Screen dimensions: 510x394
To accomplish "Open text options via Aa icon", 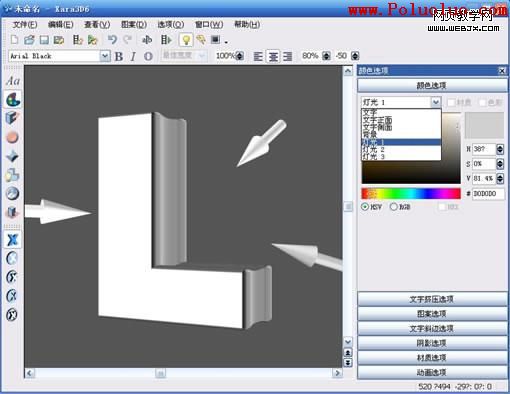I will pyautogui.click(x=13, y=81).
